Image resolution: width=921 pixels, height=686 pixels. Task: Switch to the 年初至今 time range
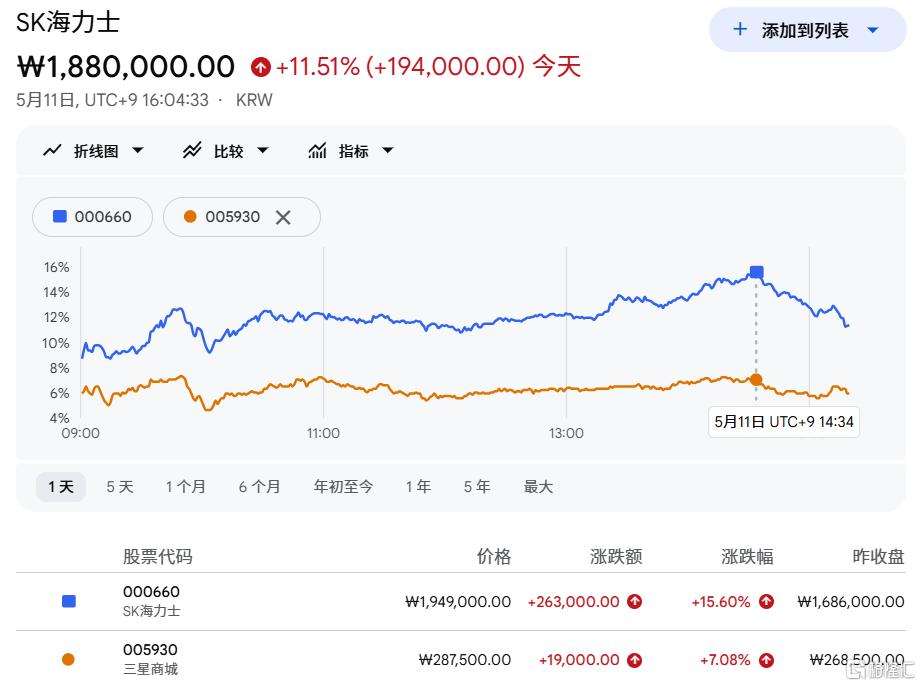(344, 487)
